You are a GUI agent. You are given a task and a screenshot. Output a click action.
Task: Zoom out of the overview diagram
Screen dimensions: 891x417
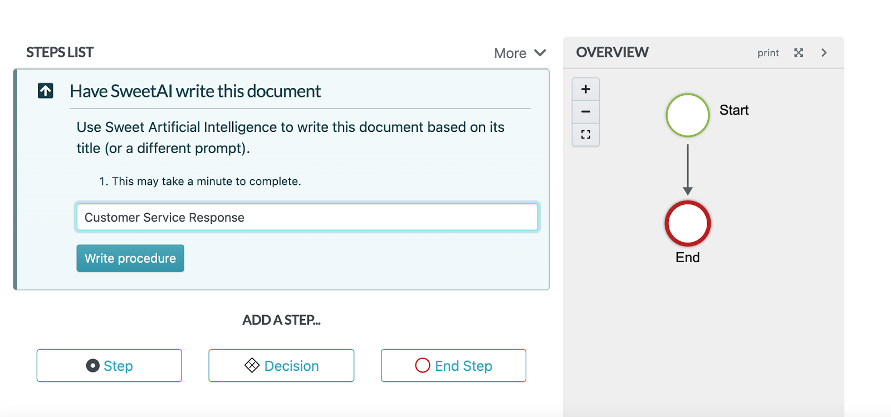coord(585,111)
